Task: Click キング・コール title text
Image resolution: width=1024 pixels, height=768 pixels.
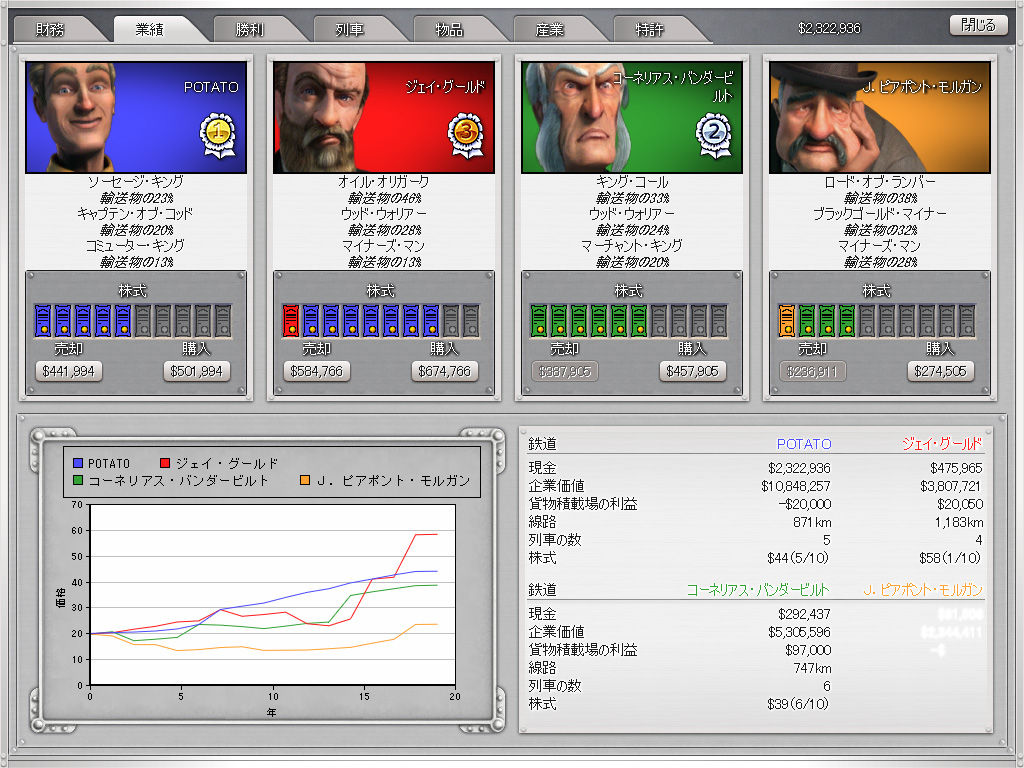Action: 632,182
